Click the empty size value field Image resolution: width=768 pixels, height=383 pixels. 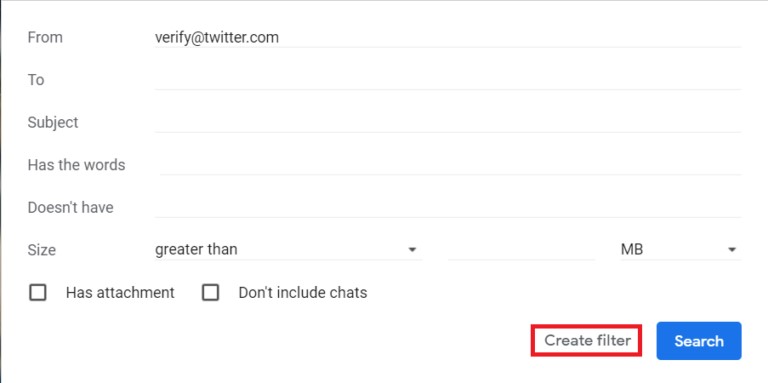coord(521,250)
